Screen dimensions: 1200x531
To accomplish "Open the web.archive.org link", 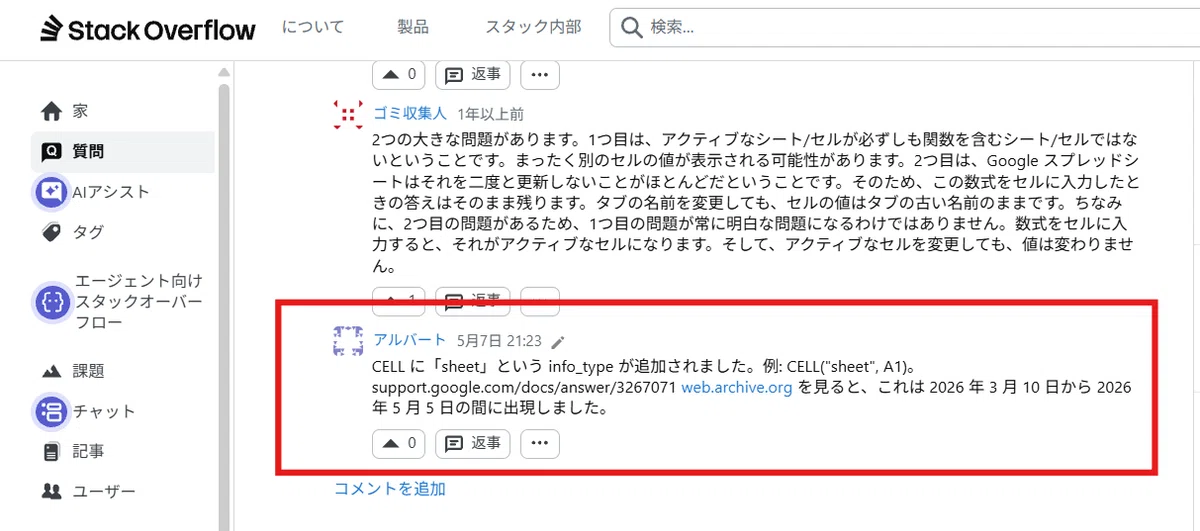I will [x=737, y=387].
